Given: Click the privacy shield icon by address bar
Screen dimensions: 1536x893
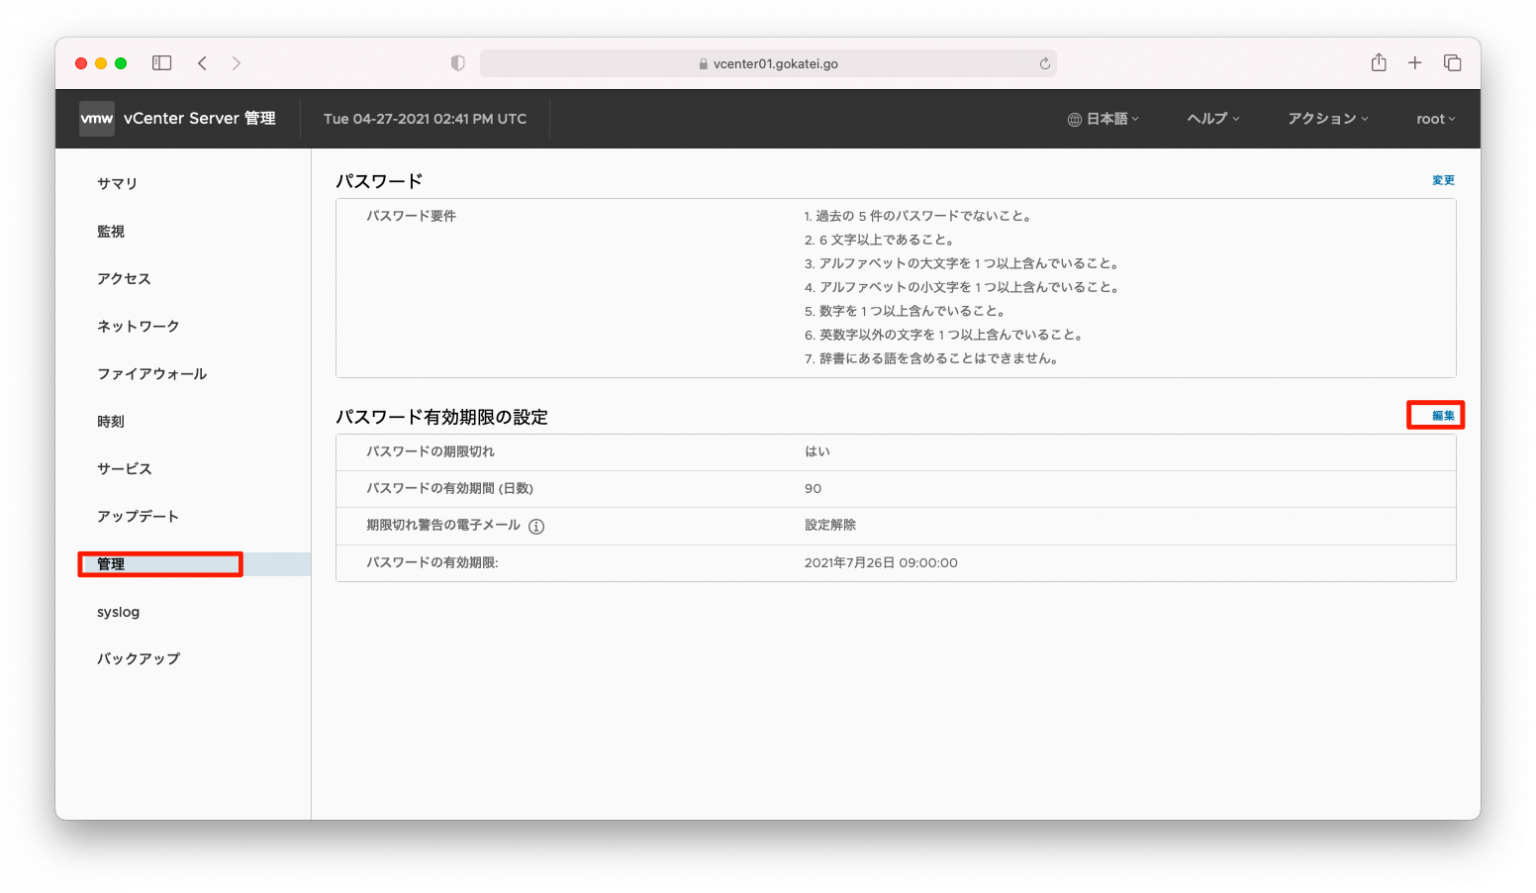Looking at the screenshot, I should click(x=458, y=63).
